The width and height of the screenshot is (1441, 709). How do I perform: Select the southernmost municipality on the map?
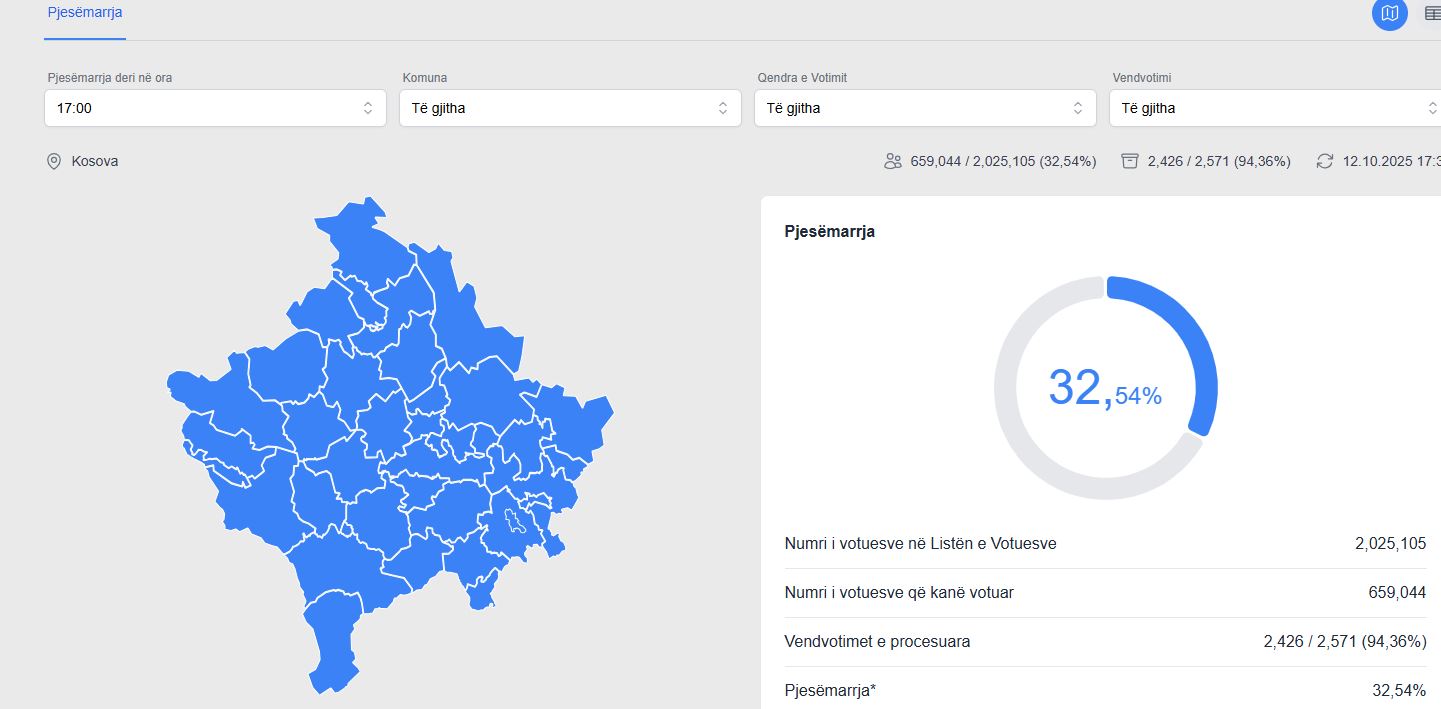[332, 640]
